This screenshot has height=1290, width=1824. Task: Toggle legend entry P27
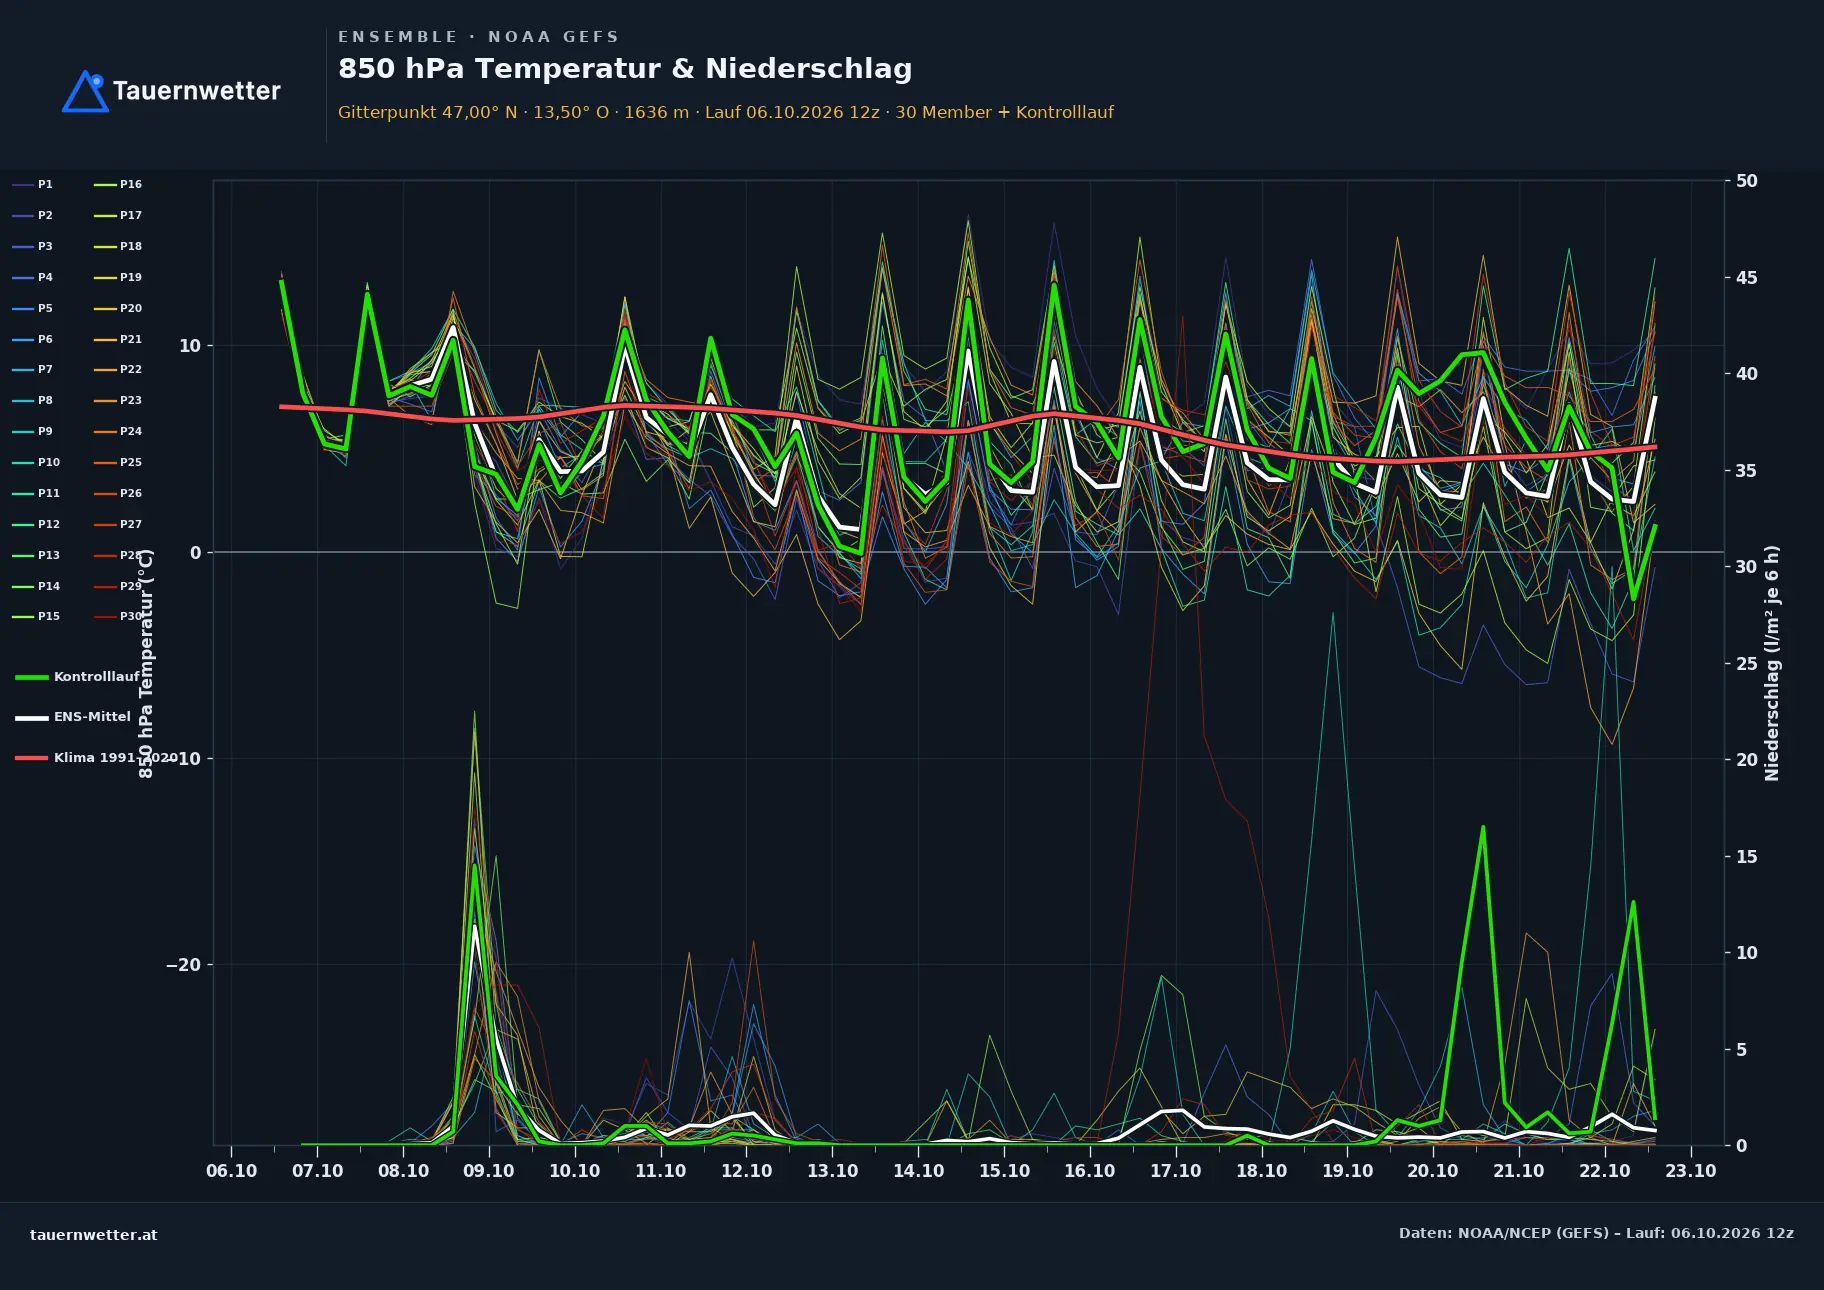click(x=118, y=524)
